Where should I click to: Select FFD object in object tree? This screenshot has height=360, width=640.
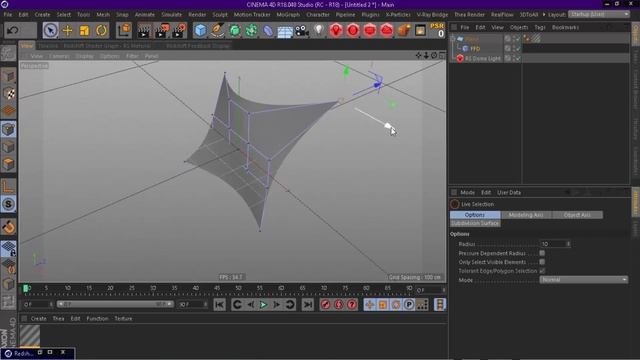click(x=475, y=49)
